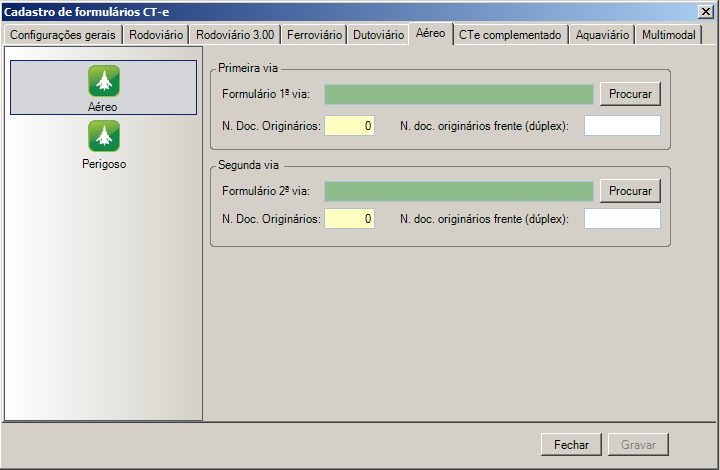Click Segunda via dúplex frente field
This screenshot has width=720, height=470.
point(622,219)
